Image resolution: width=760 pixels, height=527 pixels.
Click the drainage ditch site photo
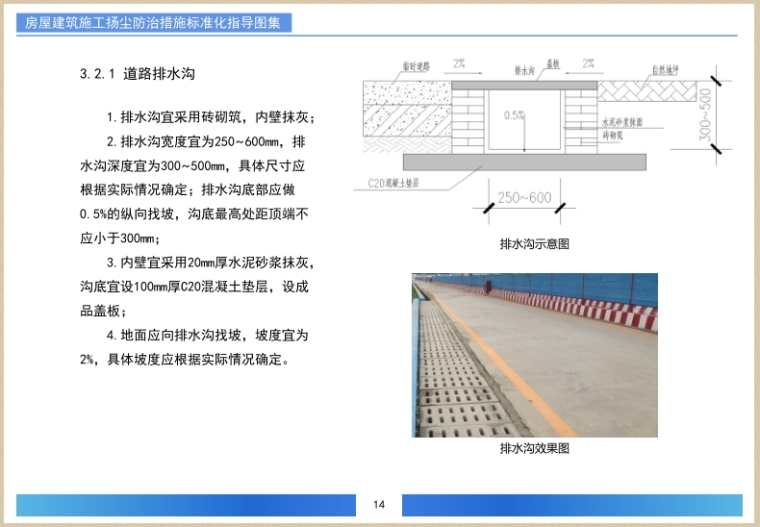[x=534, y=355]
